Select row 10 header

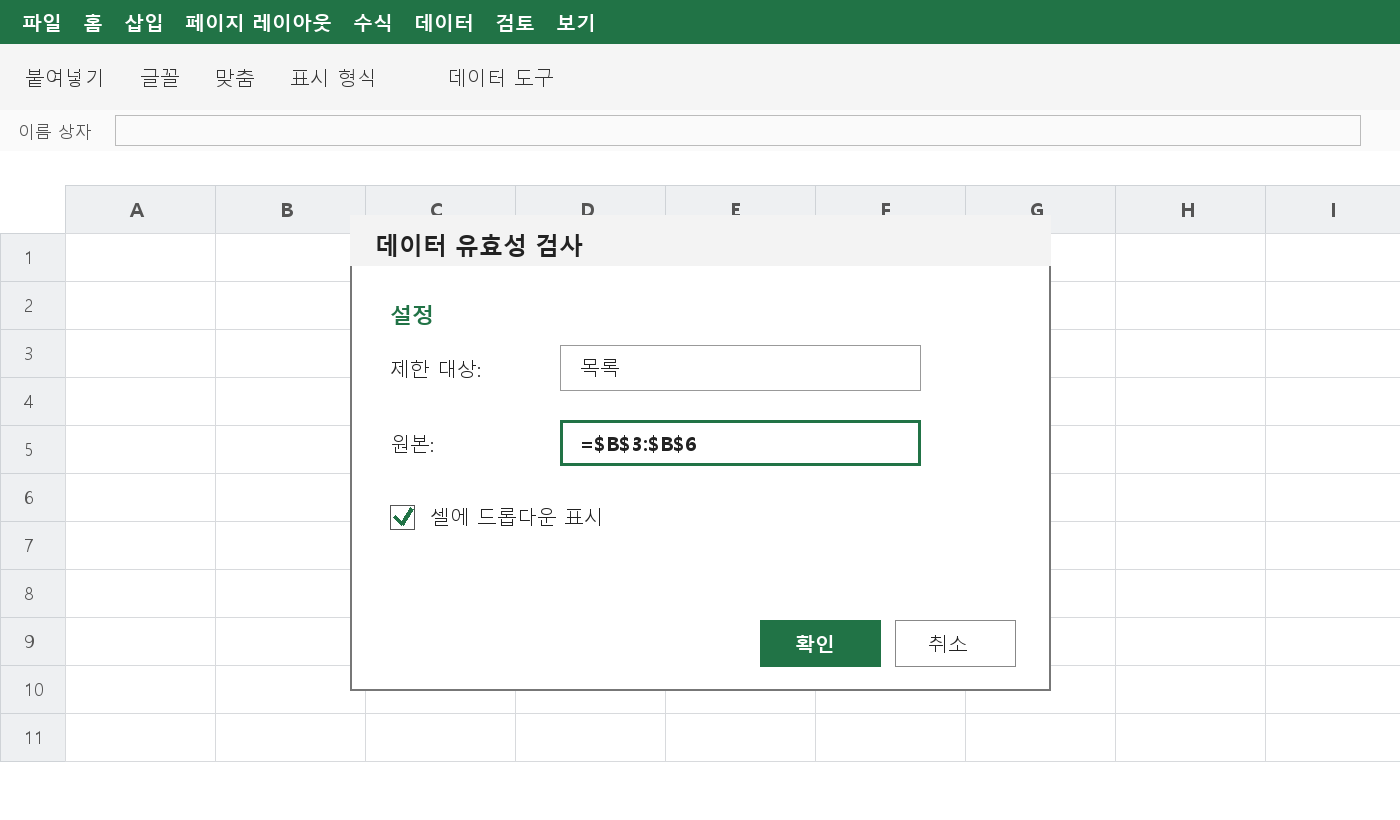[x=33, y=689]
